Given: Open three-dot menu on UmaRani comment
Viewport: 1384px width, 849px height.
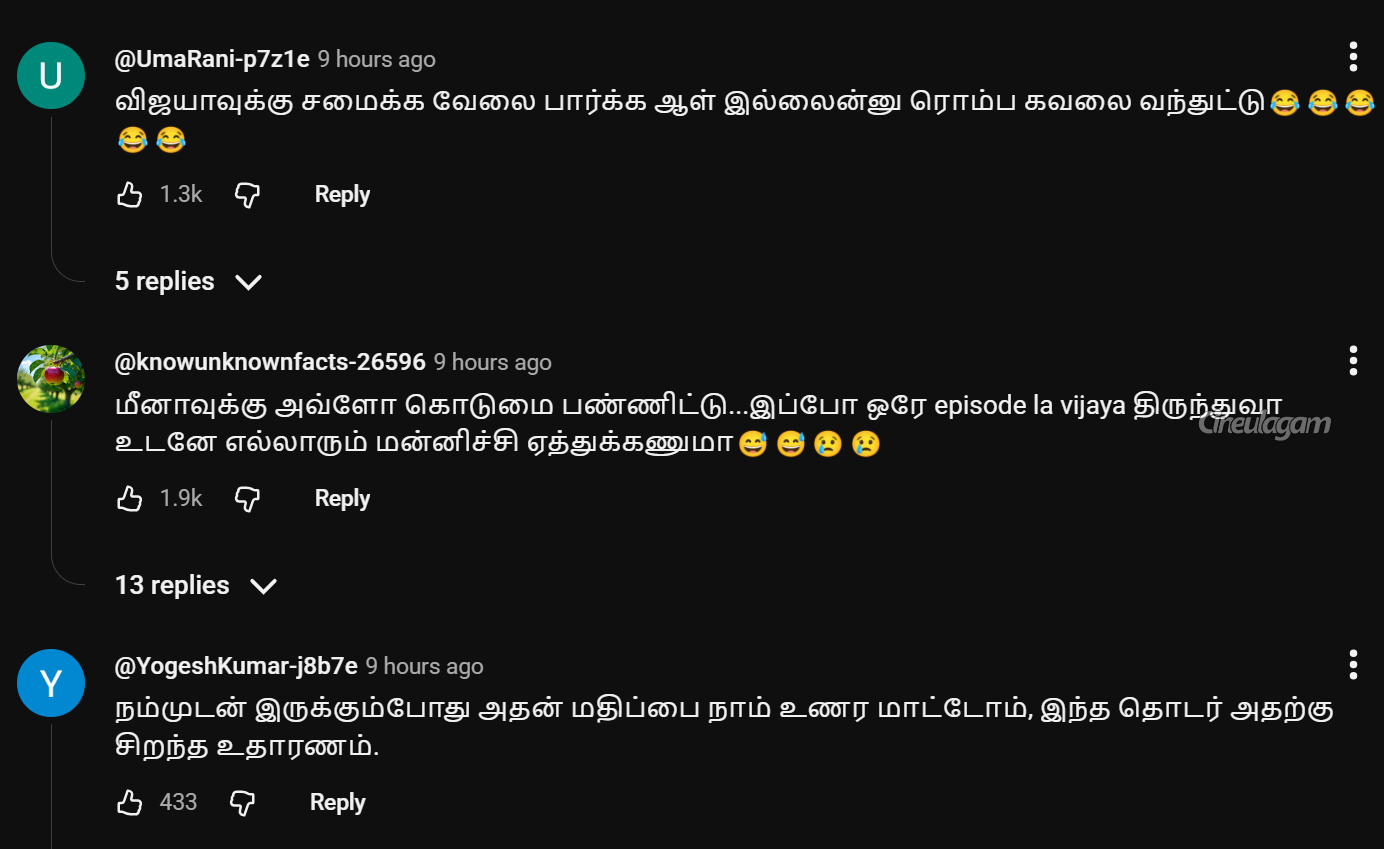Looking at the screenshot, I should [1353, 57].
